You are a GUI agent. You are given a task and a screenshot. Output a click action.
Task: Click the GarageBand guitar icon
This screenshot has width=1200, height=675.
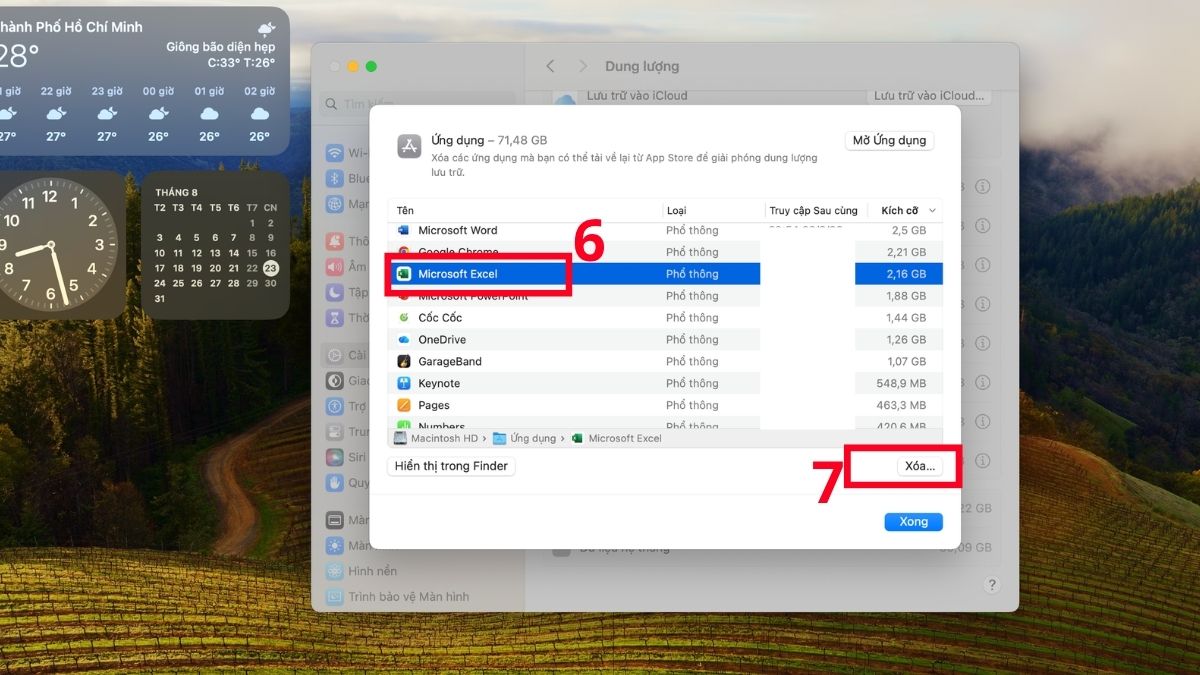coord(403,361)
